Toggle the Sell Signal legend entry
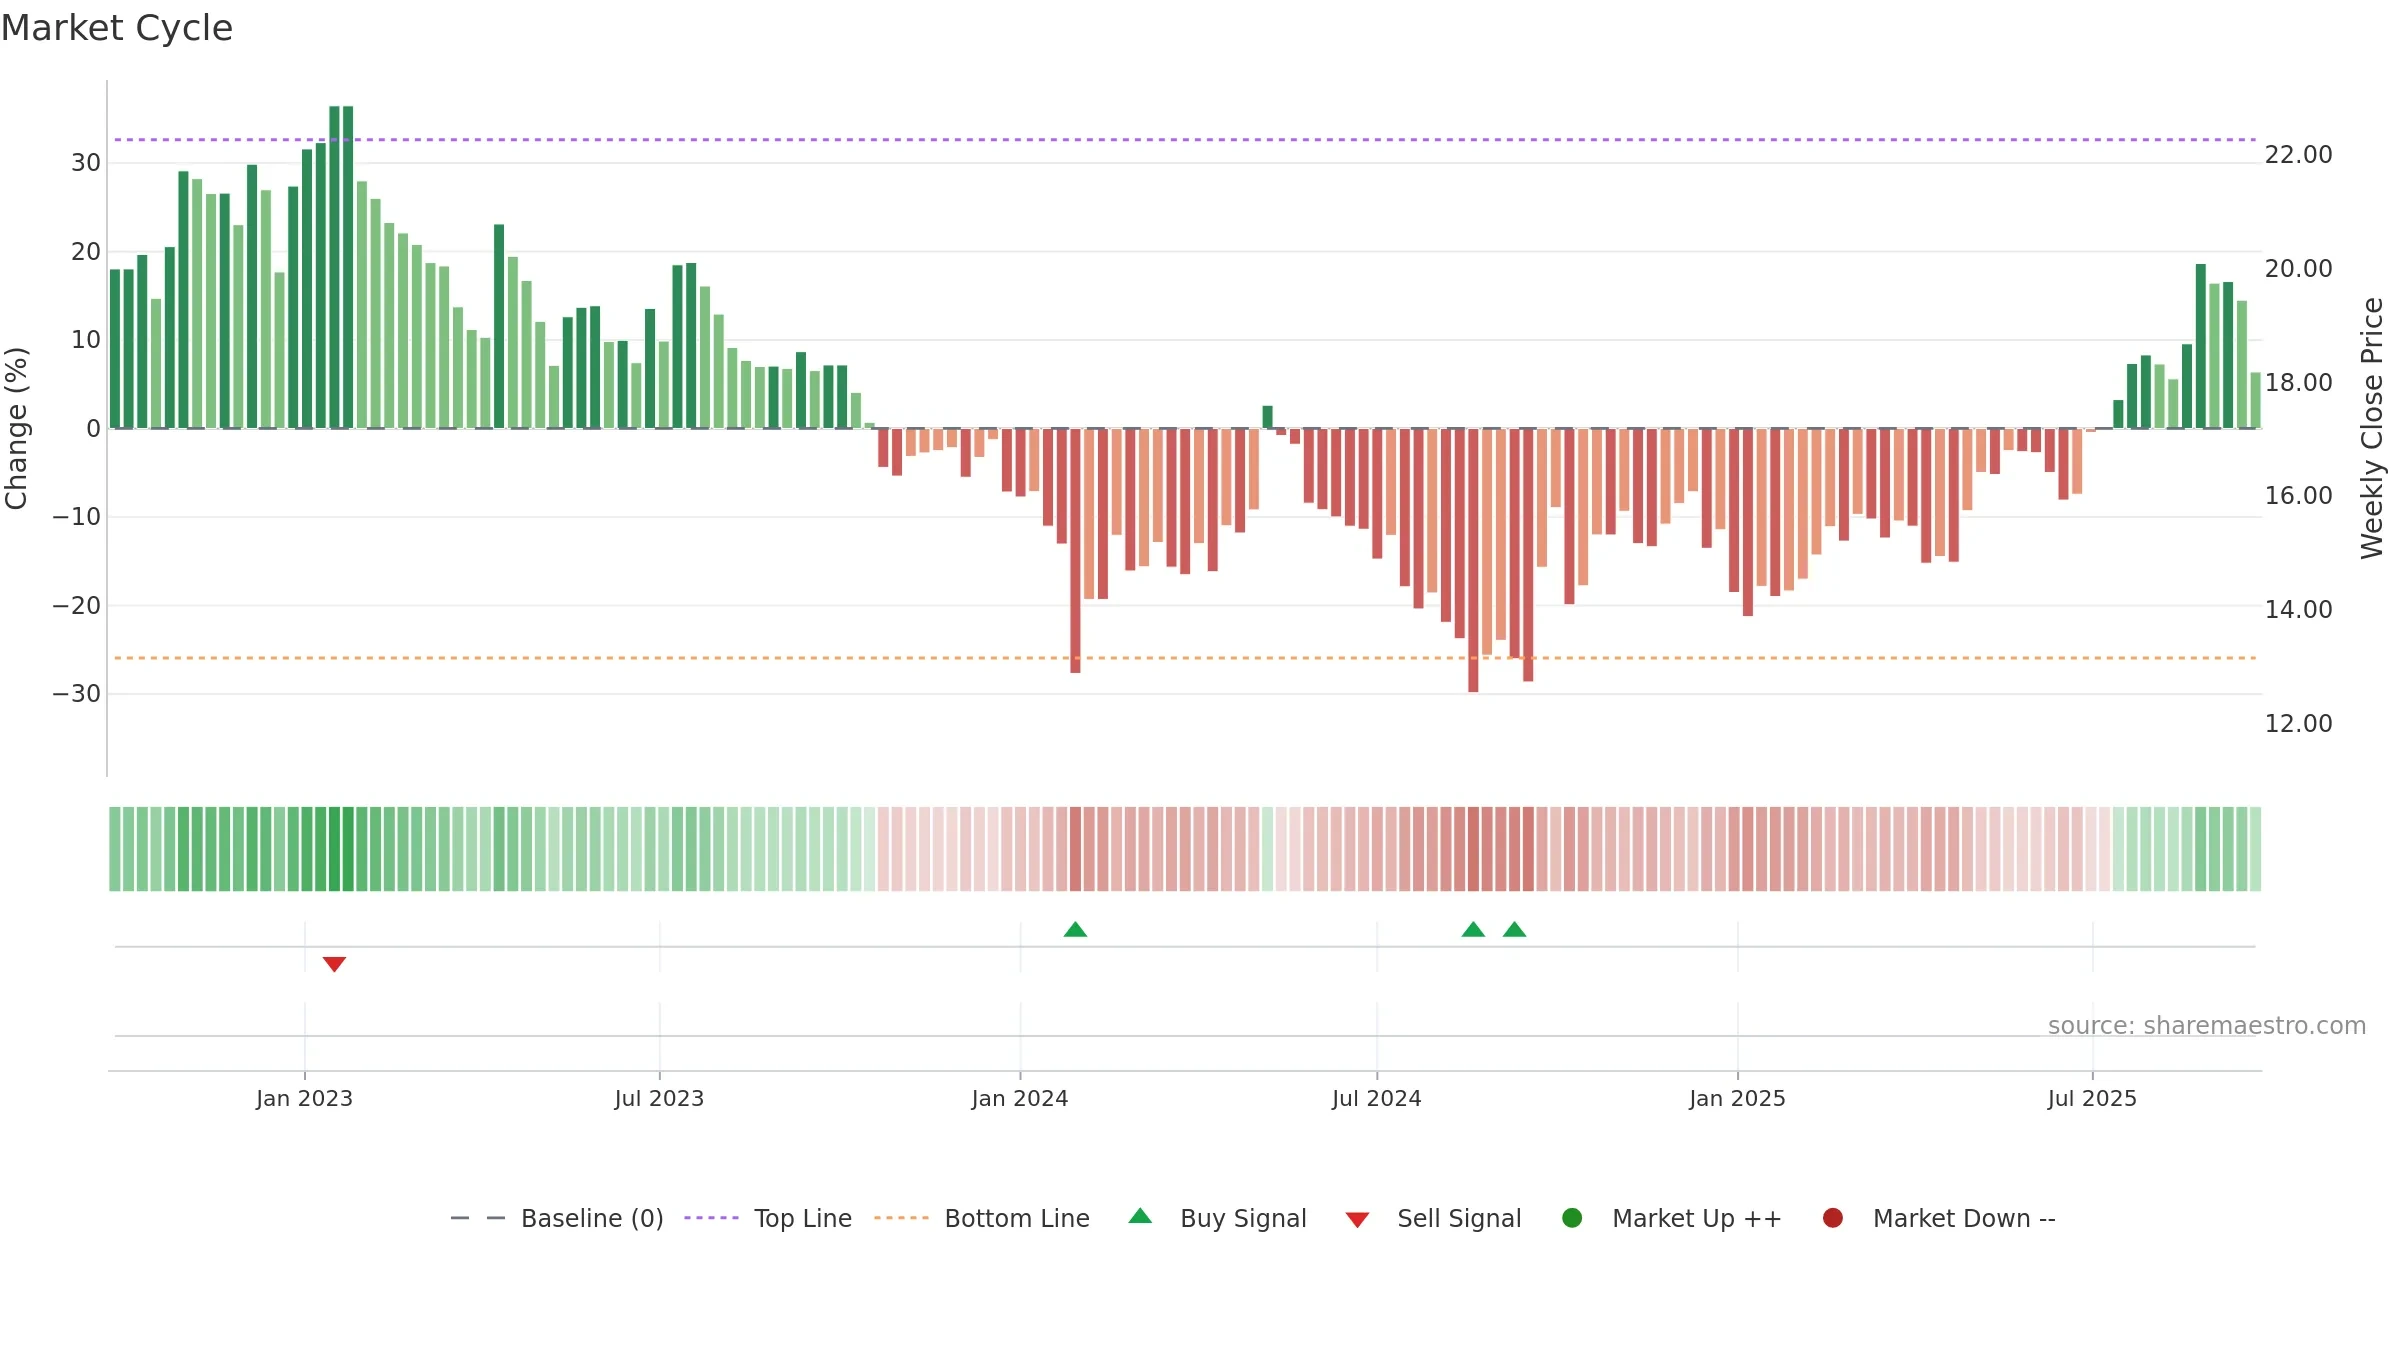This screenshot has height=1350, width=2400. pos(1433,1218)
